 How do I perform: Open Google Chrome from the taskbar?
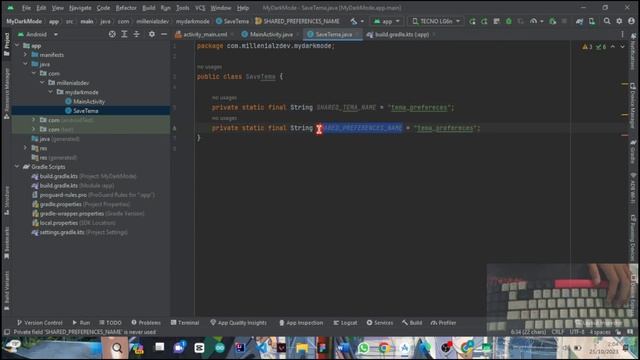pos(384,348)
